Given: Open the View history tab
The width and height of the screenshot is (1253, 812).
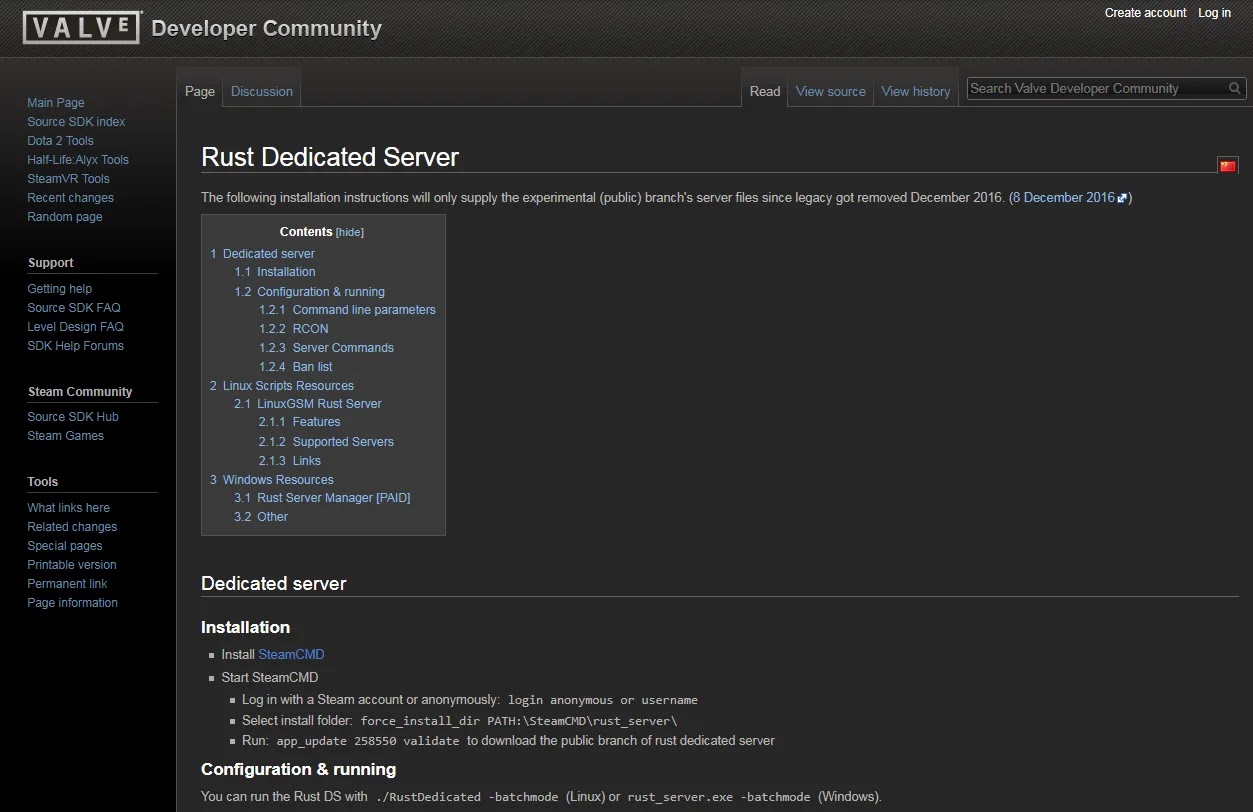Looking at the screenshot, I should pos(916,91).
